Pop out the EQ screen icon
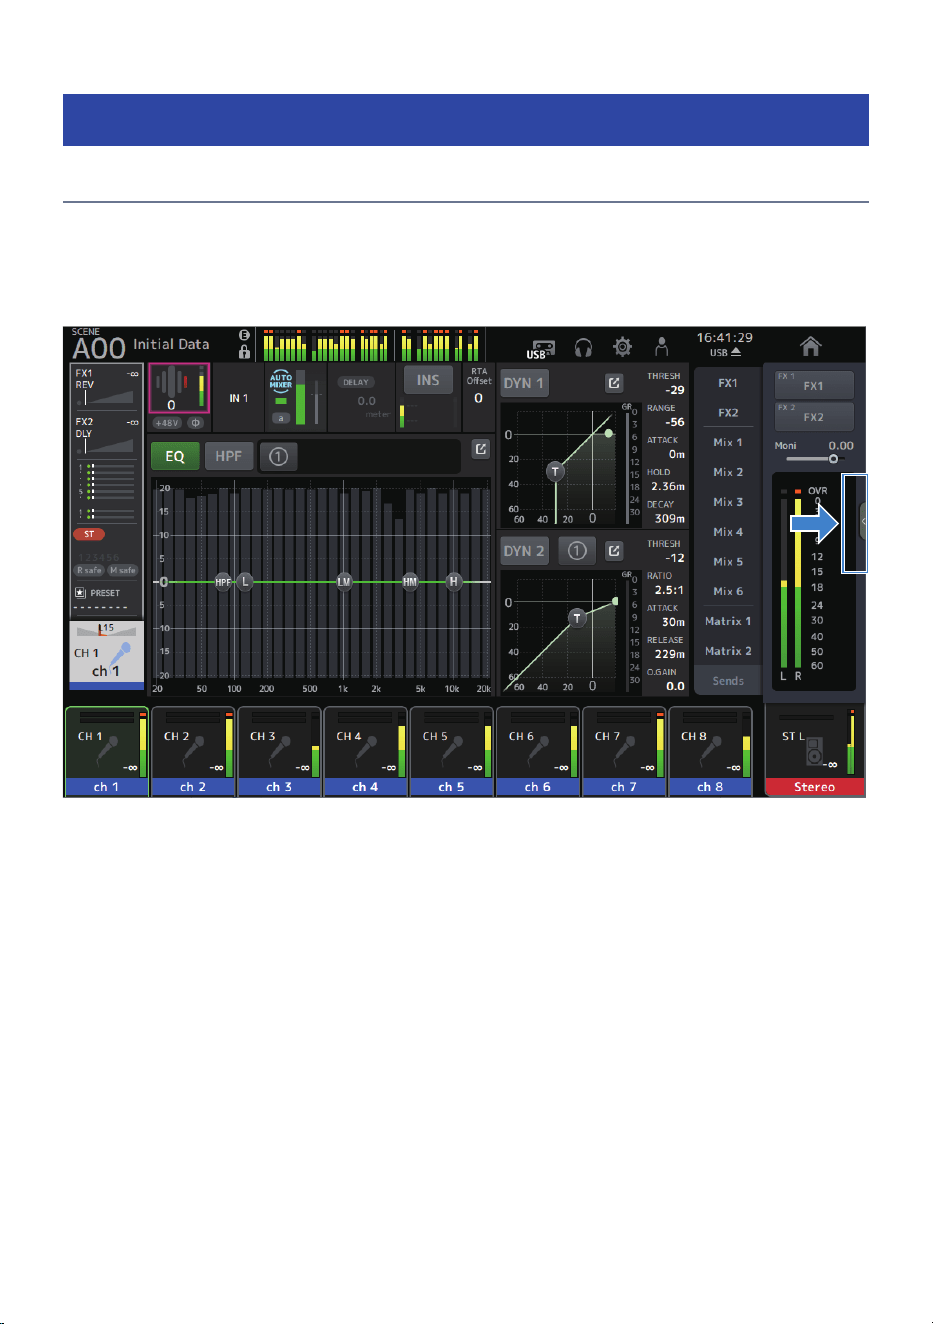Viewport: 933px width, 1324px height. [x=481, y=450]
